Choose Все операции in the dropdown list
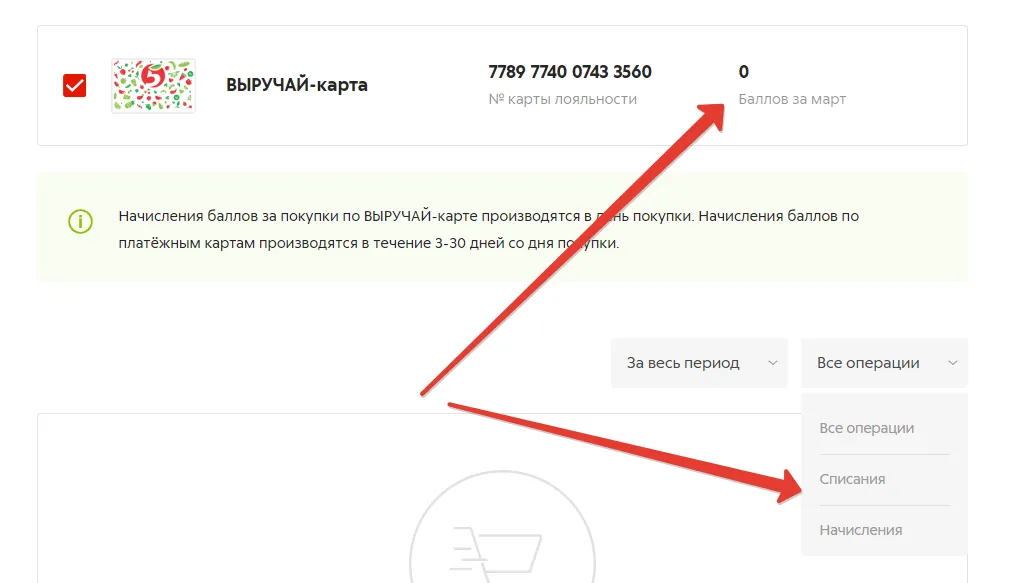 click(x=867, y=428)
